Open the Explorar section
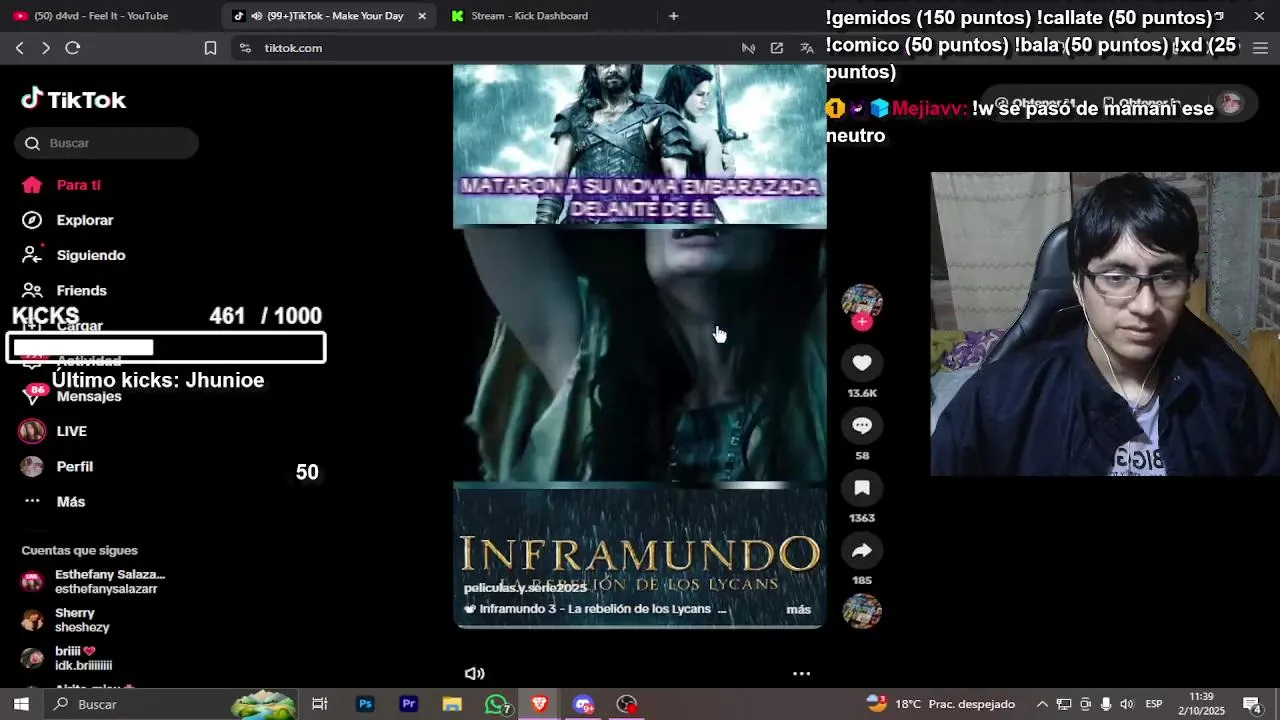Viewport: 1280px width, 720px height. [68, 220]
